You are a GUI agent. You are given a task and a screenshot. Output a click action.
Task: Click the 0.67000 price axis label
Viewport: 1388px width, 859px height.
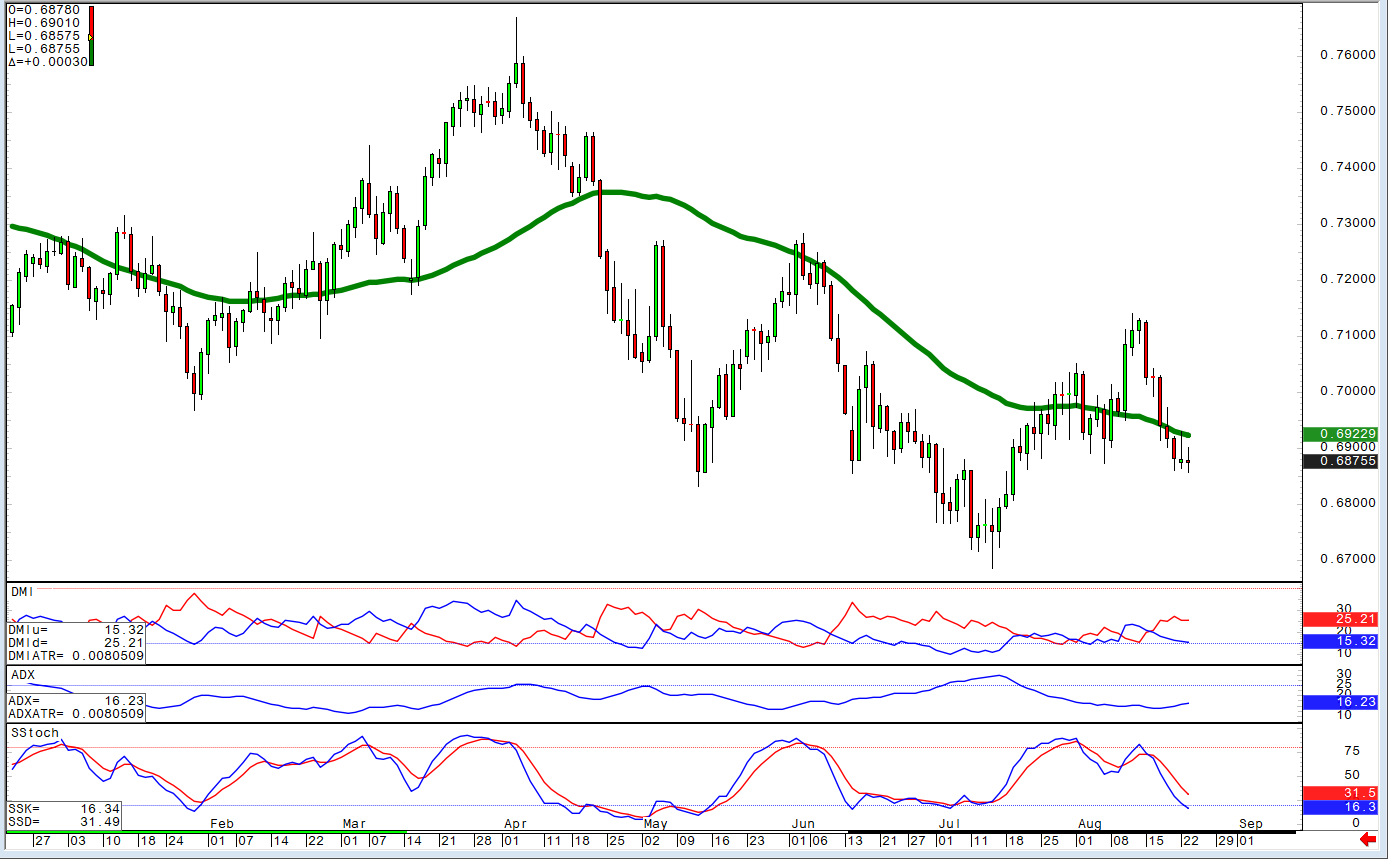coord(1350,558)
